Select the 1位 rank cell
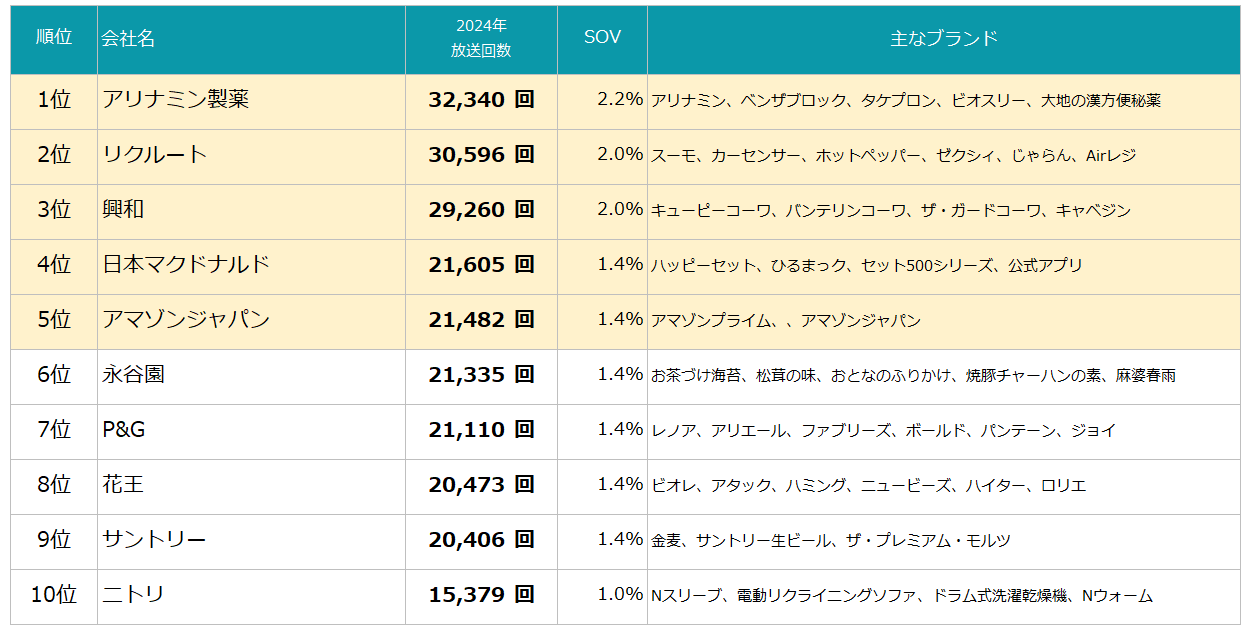1251x634 pixels. pos(54,99)
